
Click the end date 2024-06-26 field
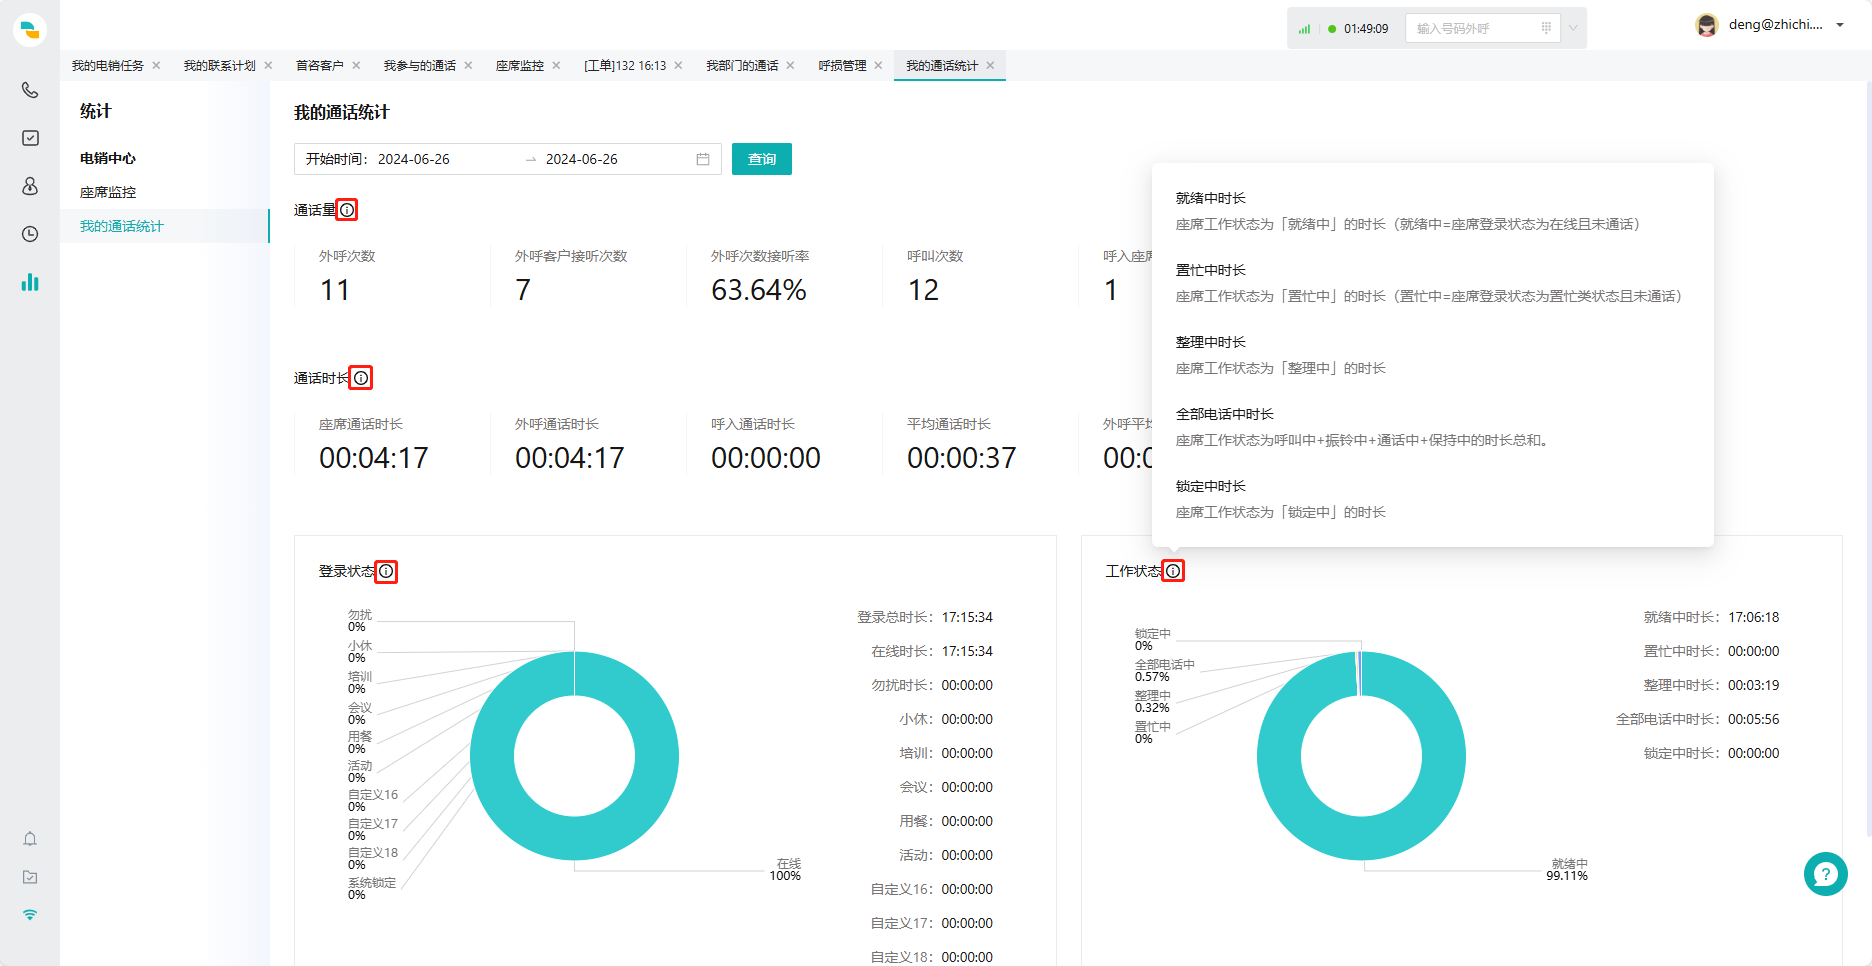582,159
